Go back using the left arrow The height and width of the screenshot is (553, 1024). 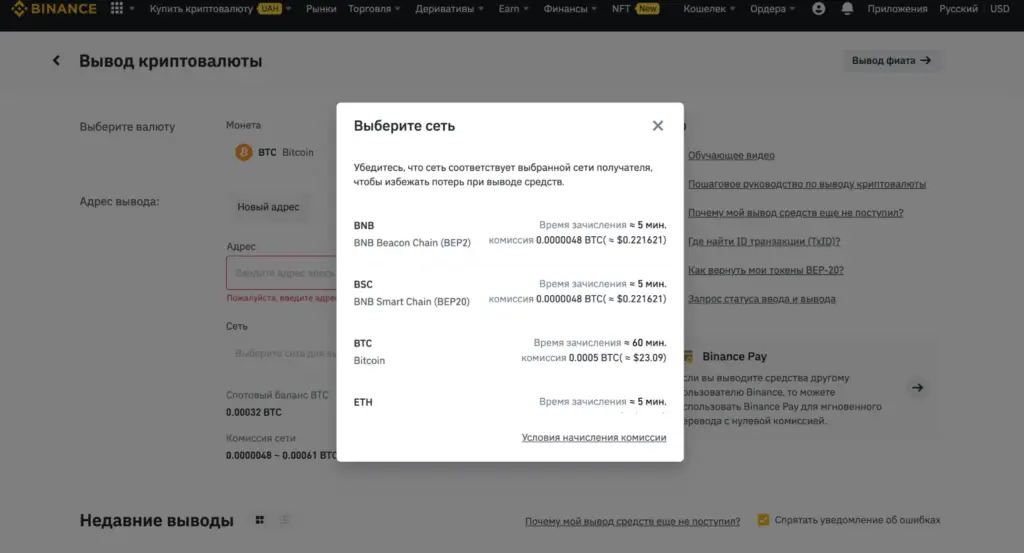[x=57, y=61]
